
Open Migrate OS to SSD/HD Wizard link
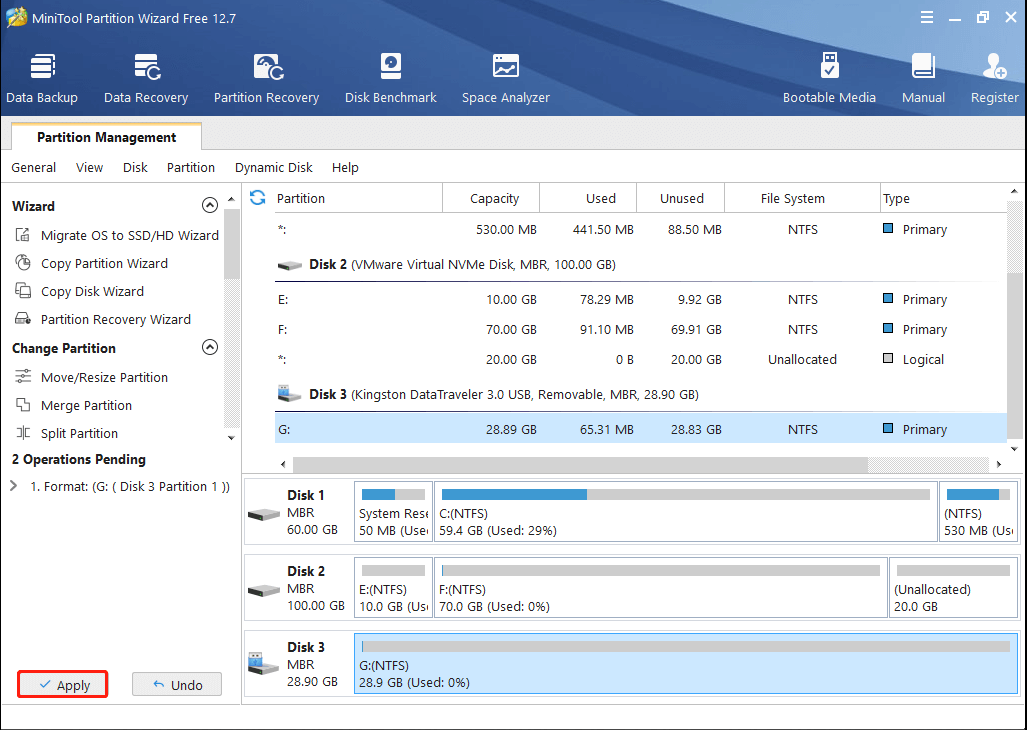coord(130,235)
